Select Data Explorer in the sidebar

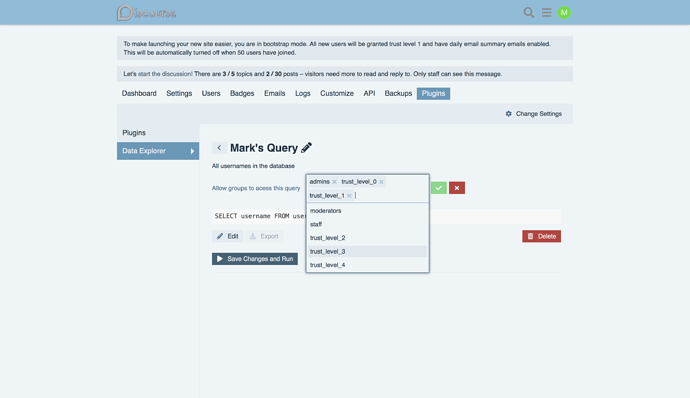click(x=158, y=151)
